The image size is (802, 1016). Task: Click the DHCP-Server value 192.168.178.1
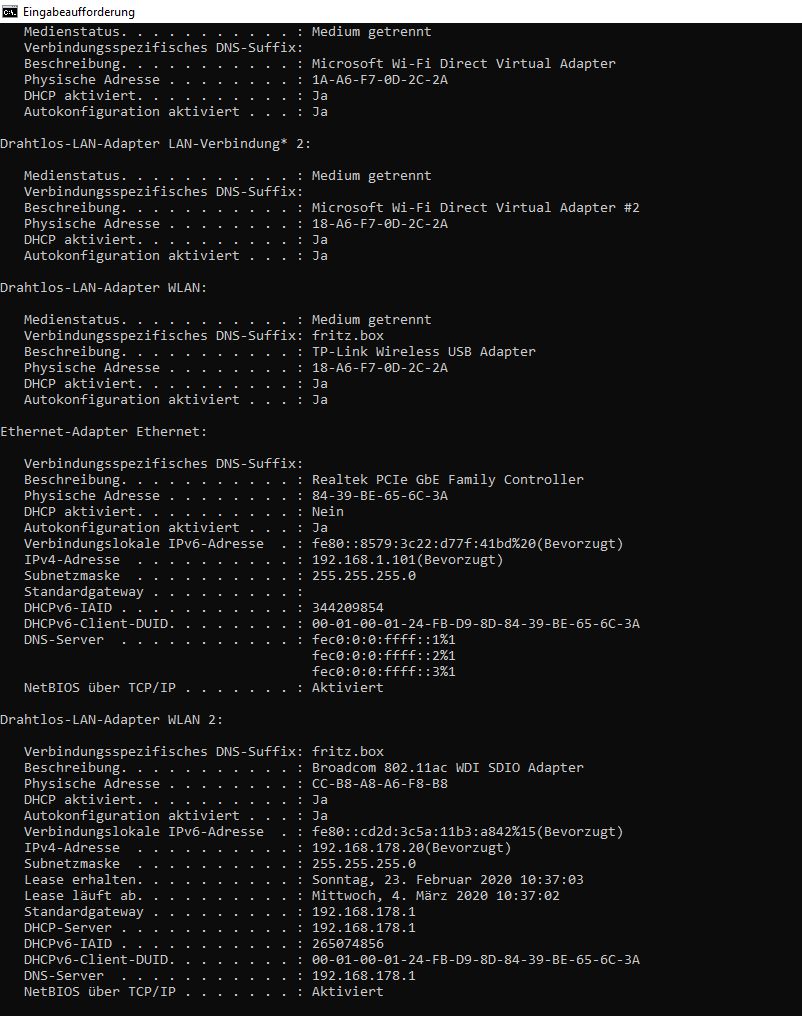click(x=363, y=928)
